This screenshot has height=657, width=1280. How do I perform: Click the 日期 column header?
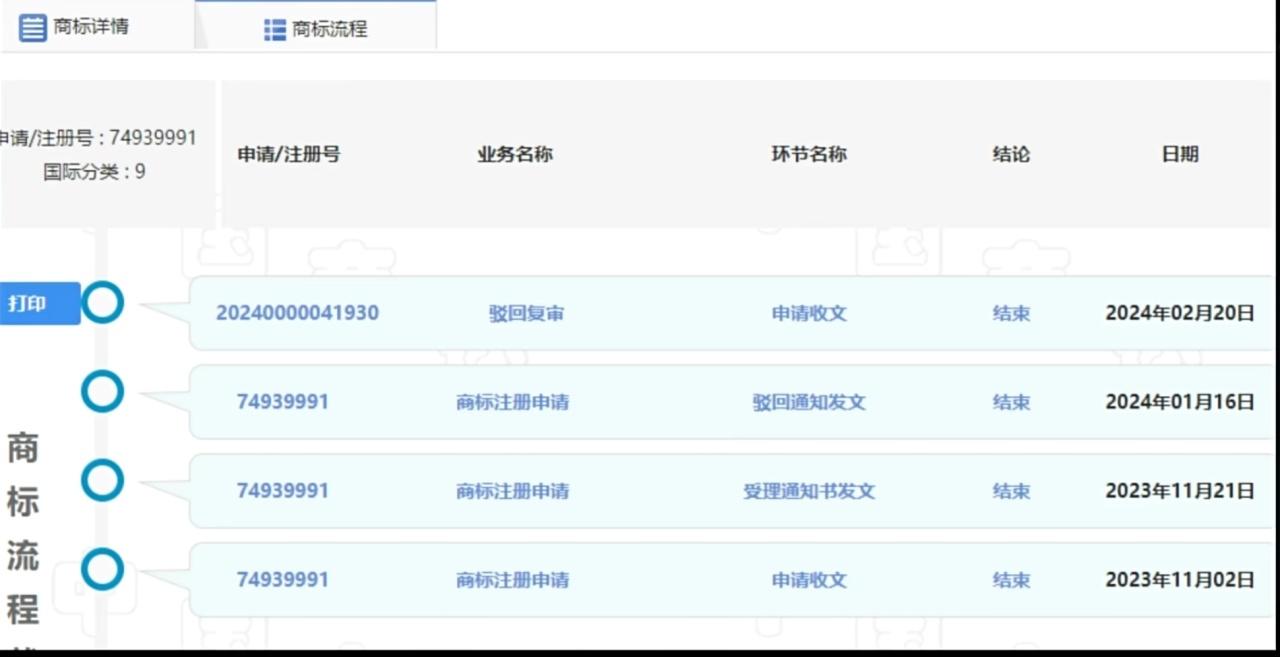(x=1180, y=154)
